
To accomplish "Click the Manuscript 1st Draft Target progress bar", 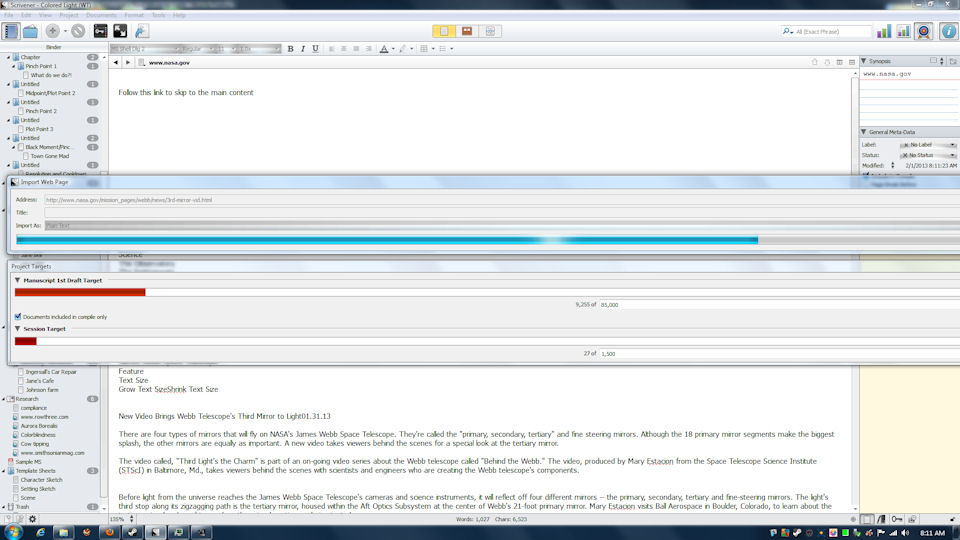I will (487, 293).
